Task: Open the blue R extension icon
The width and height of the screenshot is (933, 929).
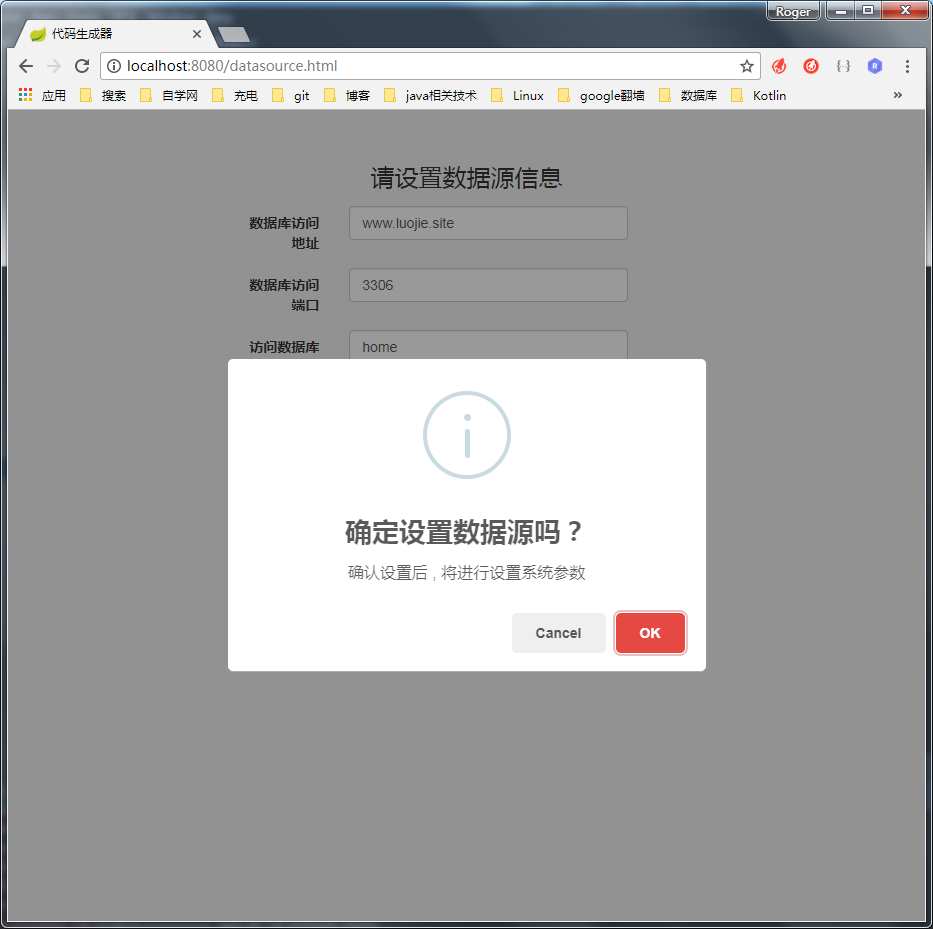Action: coord(874,66)
